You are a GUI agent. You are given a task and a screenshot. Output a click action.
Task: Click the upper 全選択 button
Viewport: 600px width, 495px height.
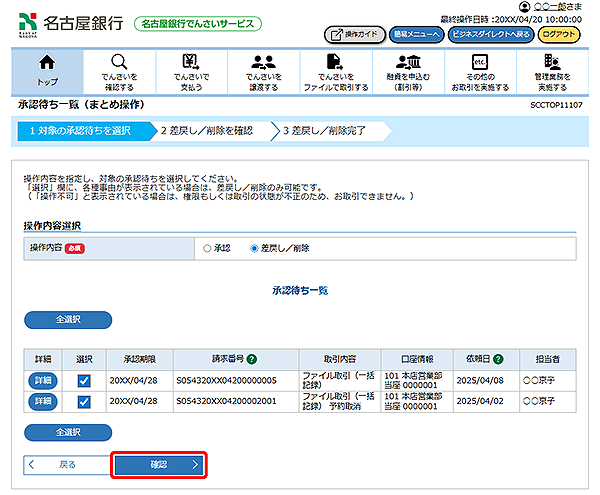[66, 320]
